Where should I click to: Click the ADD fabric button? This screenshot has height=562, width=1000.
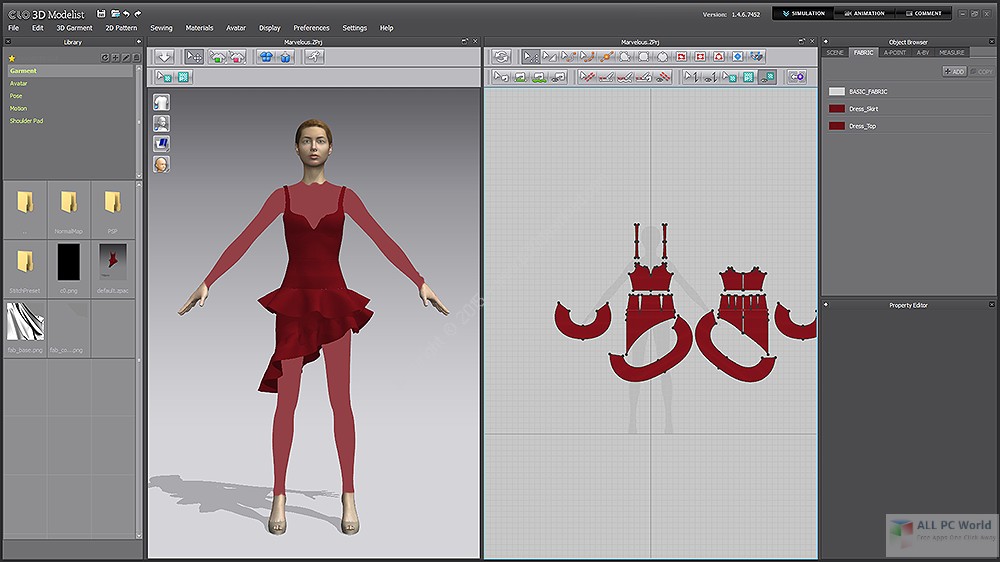[x=954, y=71]
